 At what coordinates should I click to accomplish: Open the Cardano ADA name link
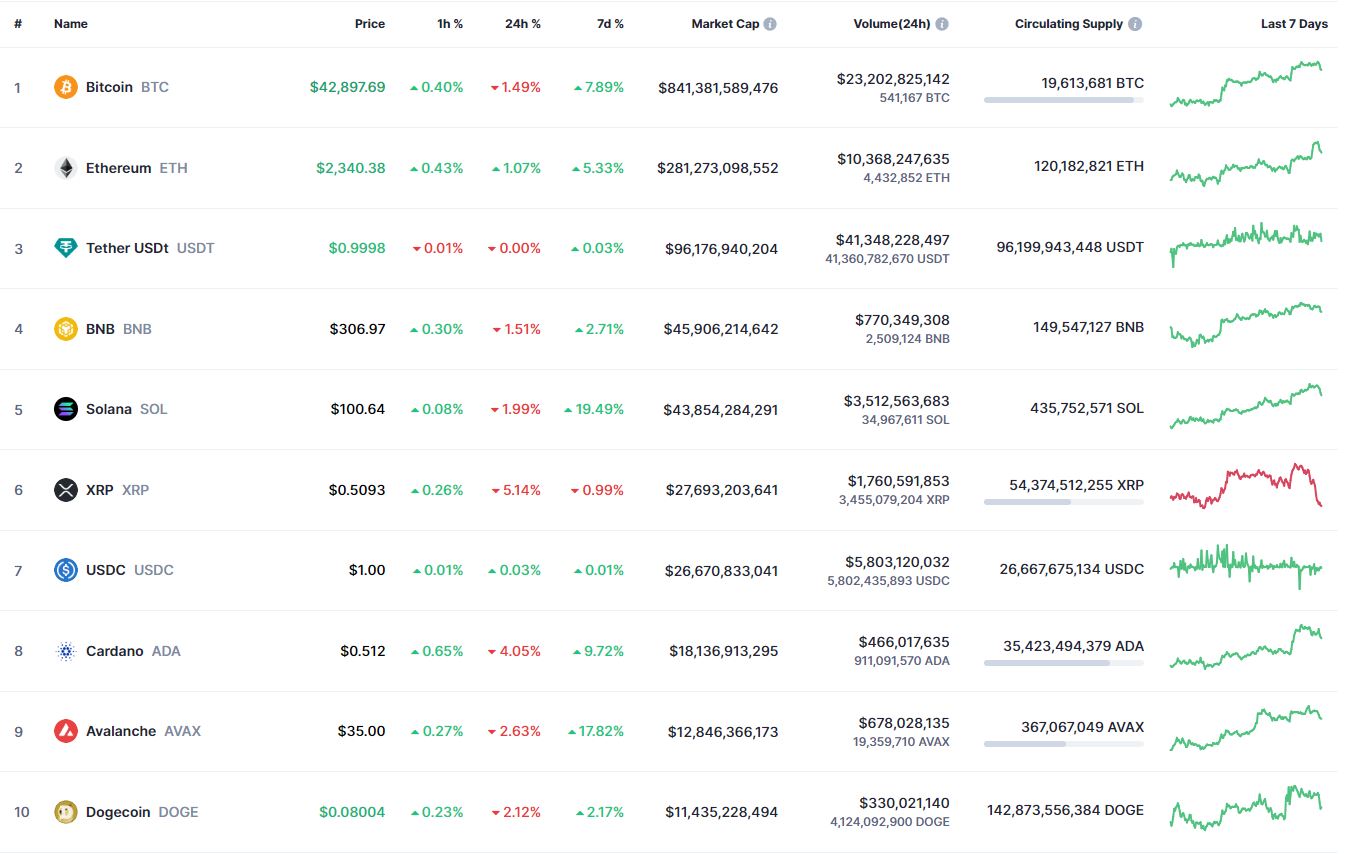(133, 651)
